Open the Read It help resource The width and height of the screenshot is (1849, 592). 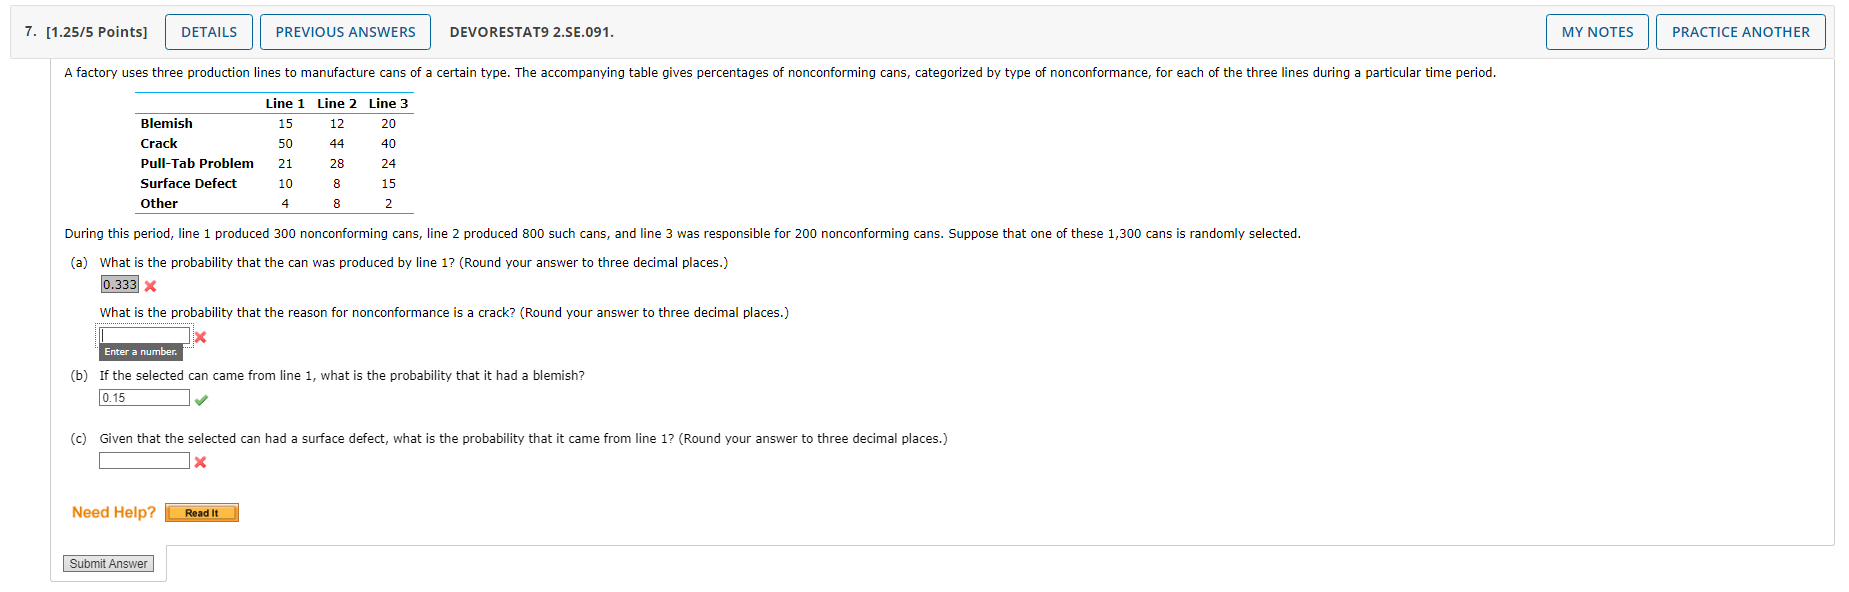[201, 512]
